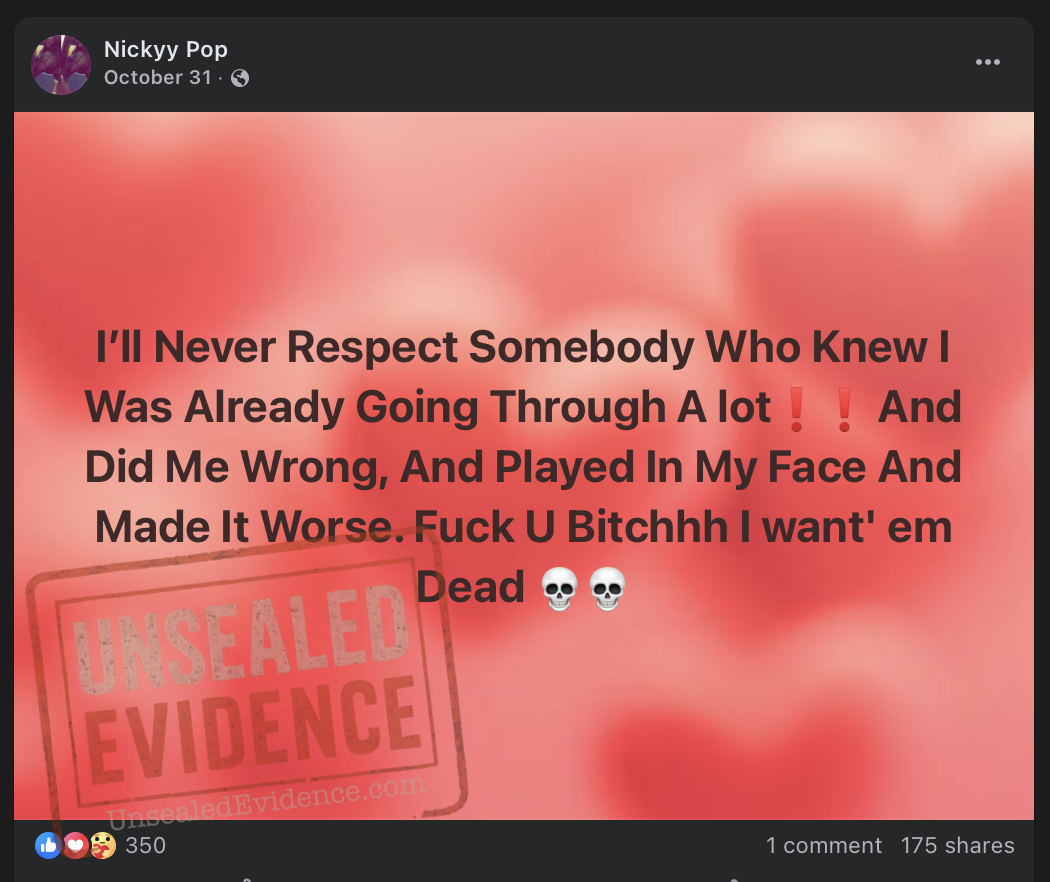Click the second red exclamation mark emoji
The width and height of the screenshot is (1050, 882).
click(x=844, y=409)
